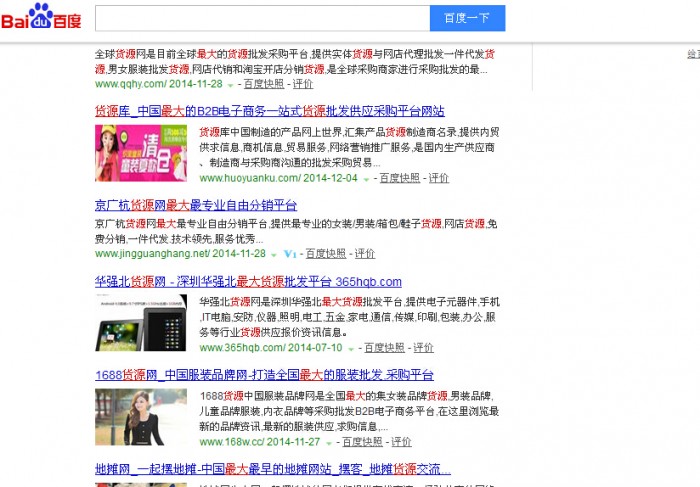Click the 全球货源网 description snippet text

pos(295,62)
